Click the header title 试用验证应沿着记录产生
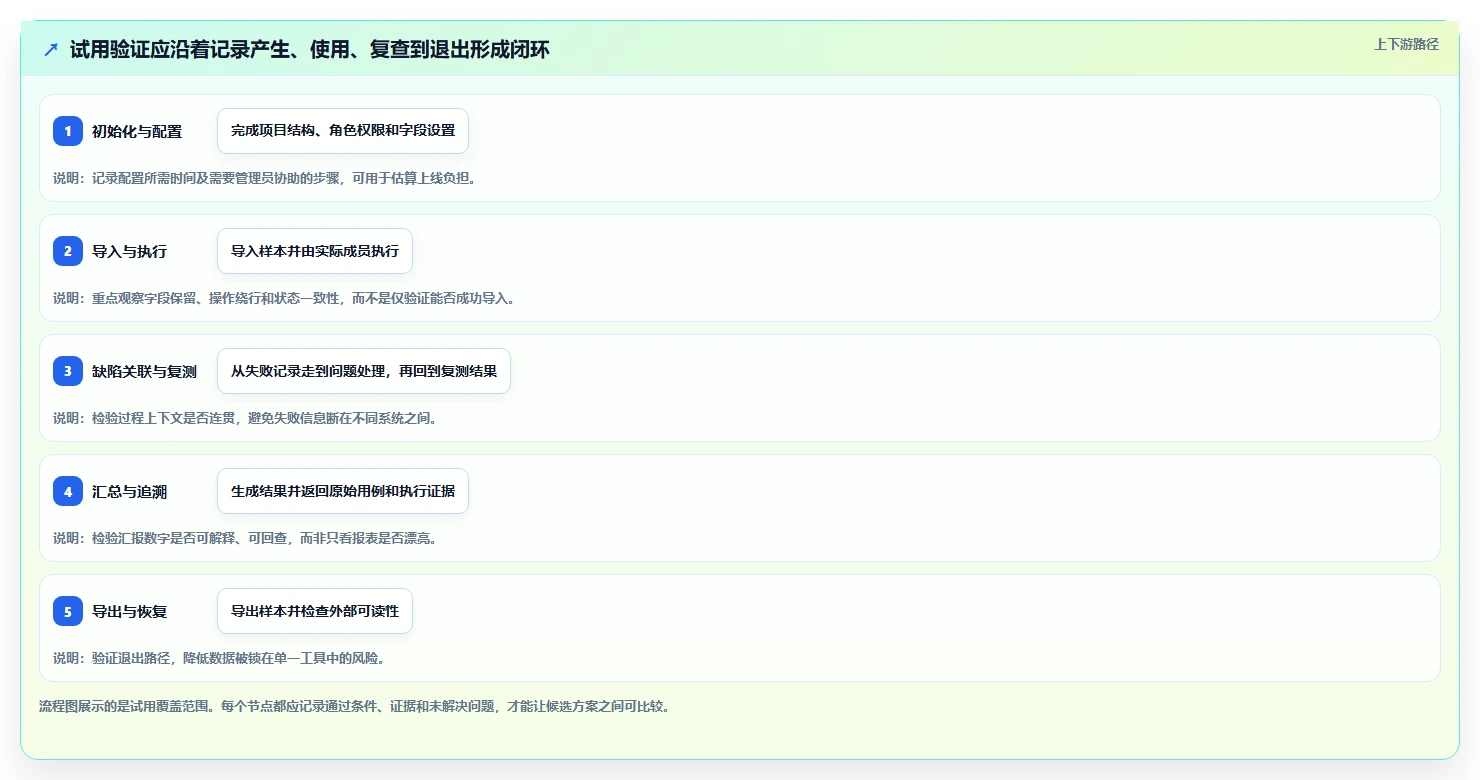1480x780 pixels. (x=310, y=49)
